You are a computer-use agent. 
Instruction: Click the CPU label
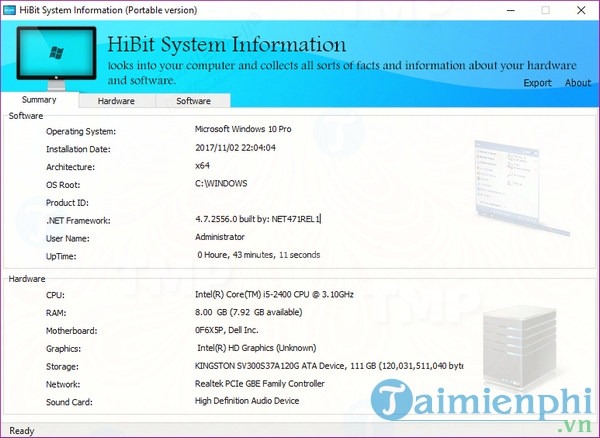(55, 295)
